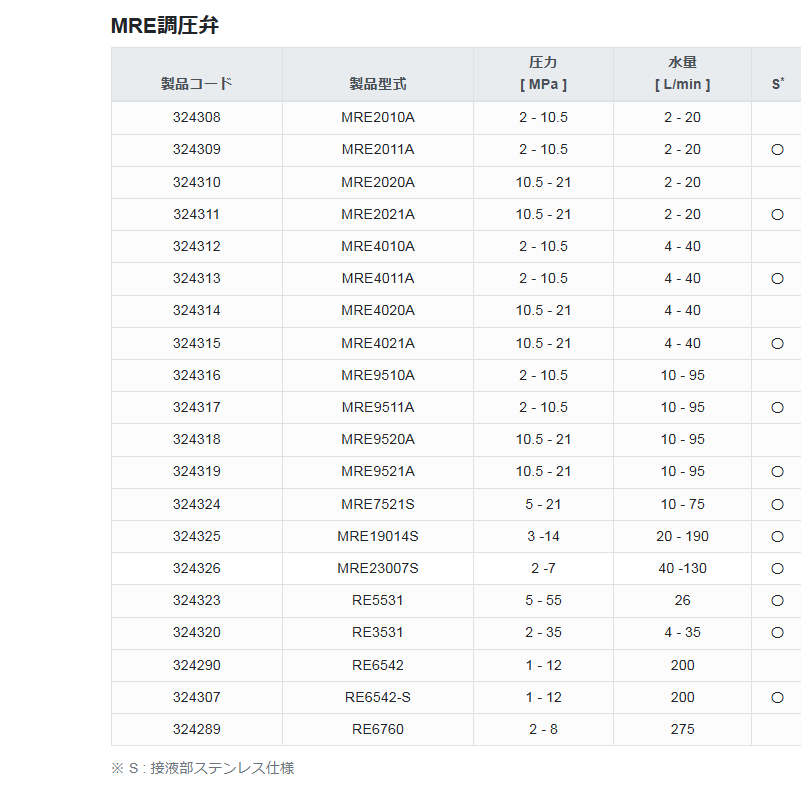The image size is (801, 802).
Task: Click model MRE2021A cell
Action: 378,215
